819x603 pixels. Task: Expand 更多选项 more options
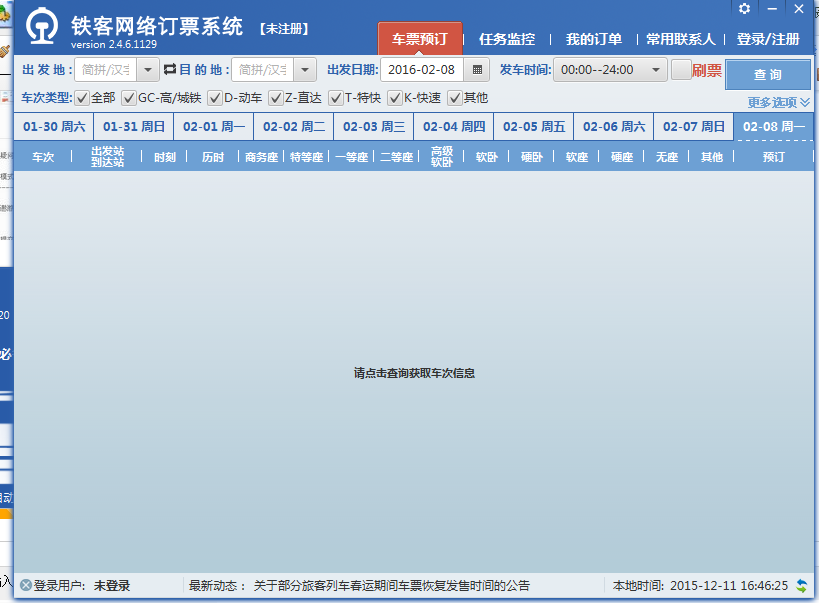point(778,103)
